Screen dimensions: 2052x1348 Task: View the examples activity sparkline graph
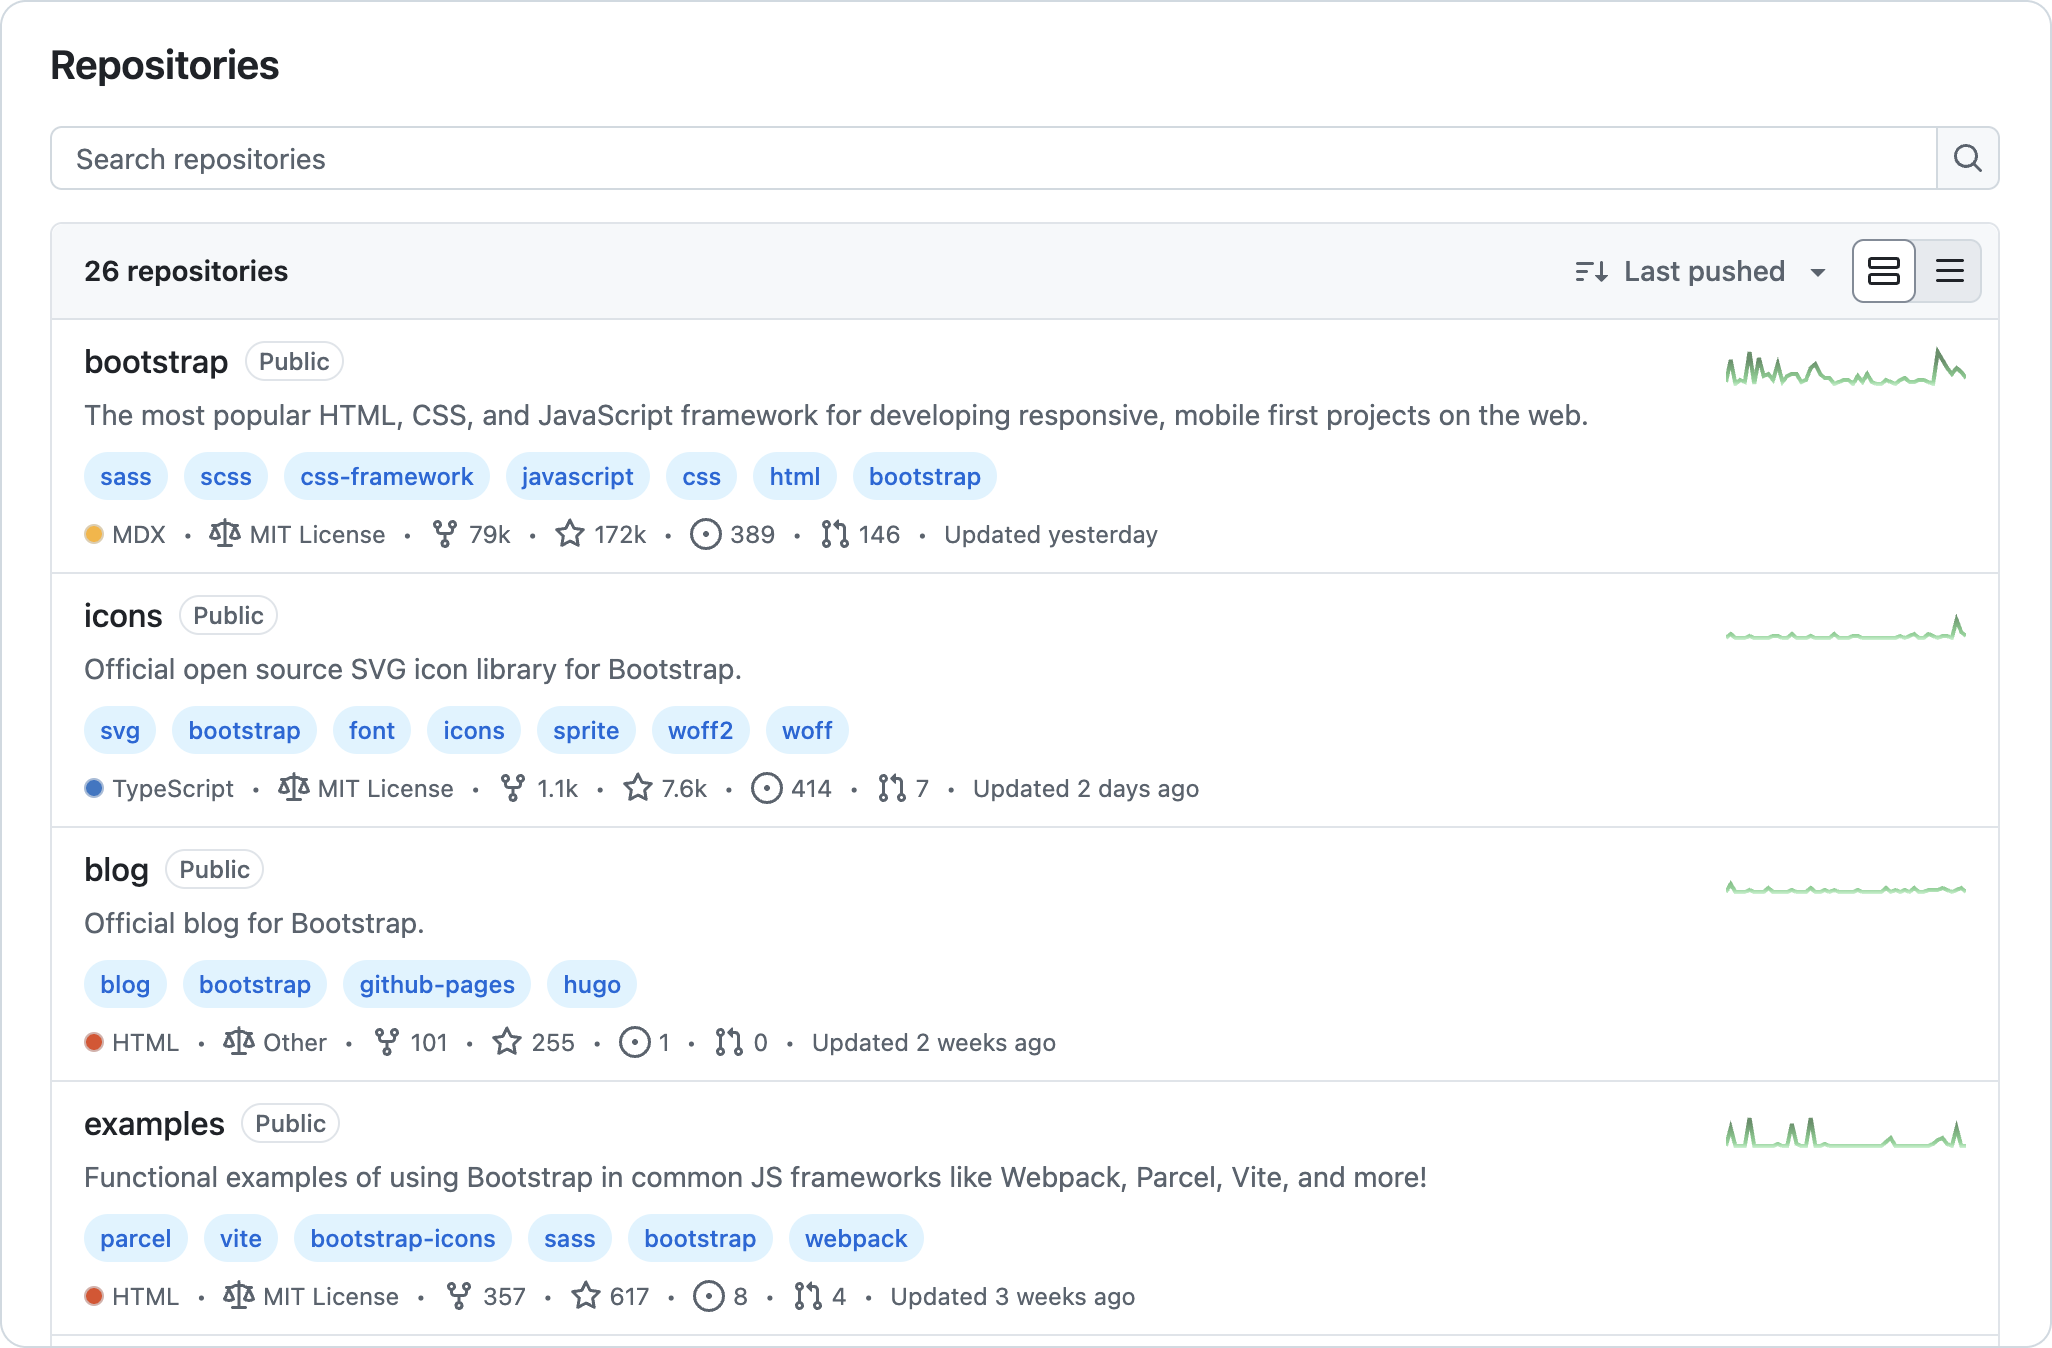(x=1846, y=1133)
